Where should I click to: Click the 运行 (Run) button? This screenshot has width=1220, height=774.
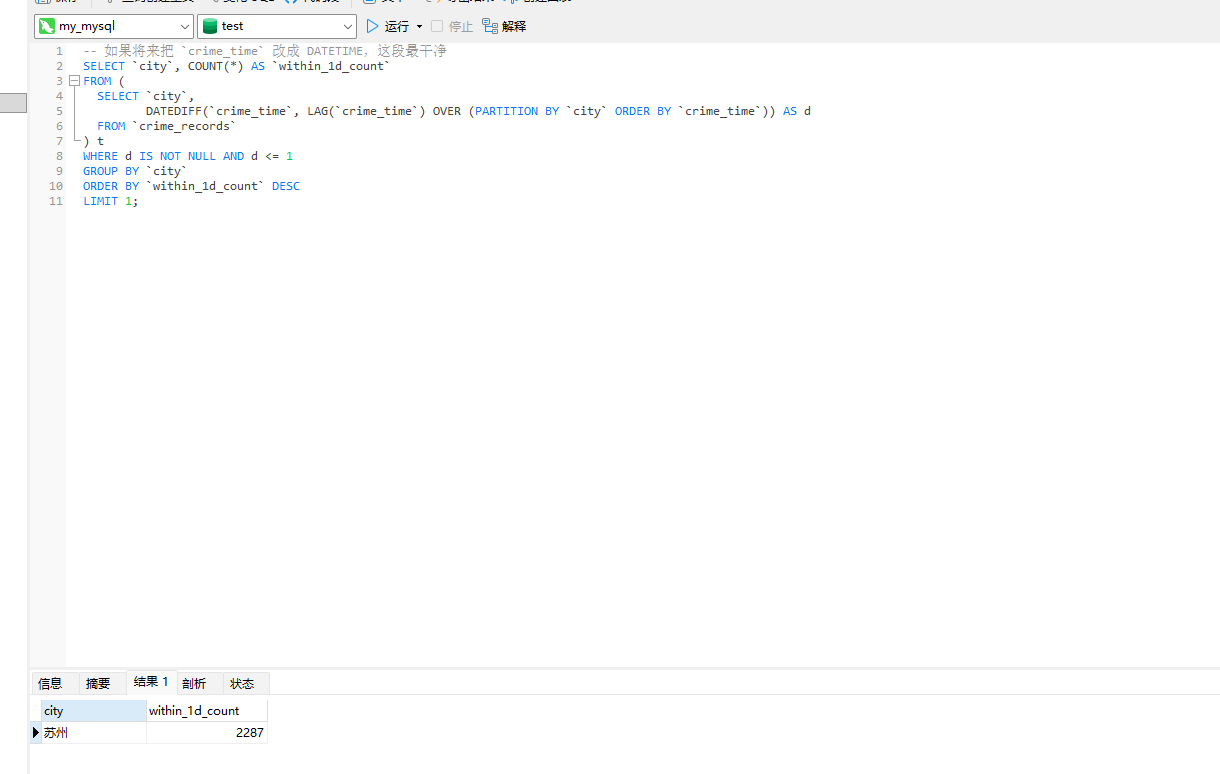coord(388,26)
